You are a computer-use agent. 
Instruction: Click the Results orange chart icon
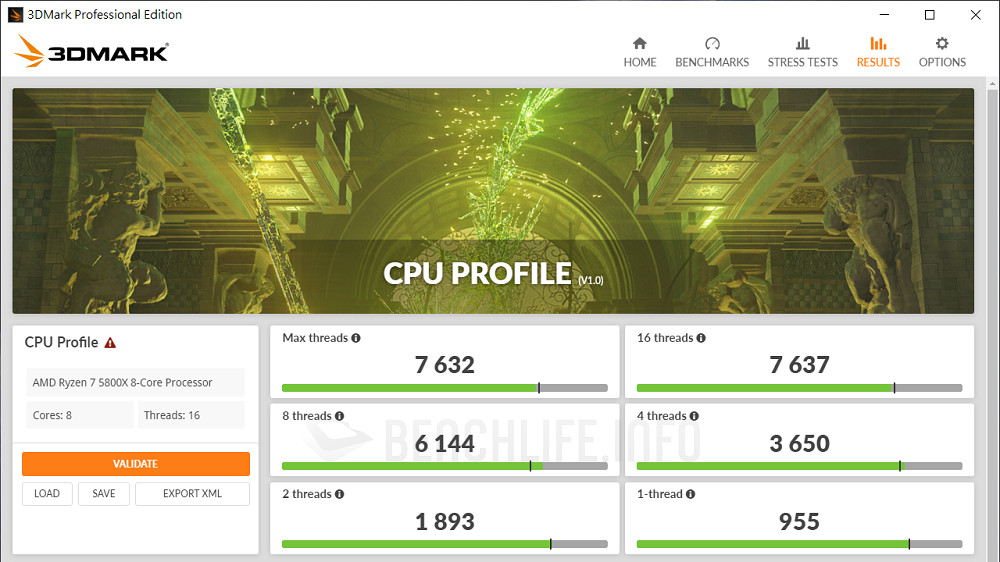[x=878, y=43]
